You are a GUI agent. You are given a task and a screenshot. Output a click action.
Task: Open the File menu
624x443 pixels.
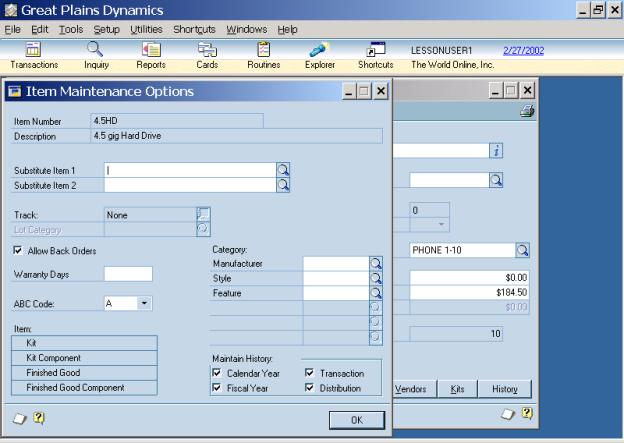click(x=12, y=29)
